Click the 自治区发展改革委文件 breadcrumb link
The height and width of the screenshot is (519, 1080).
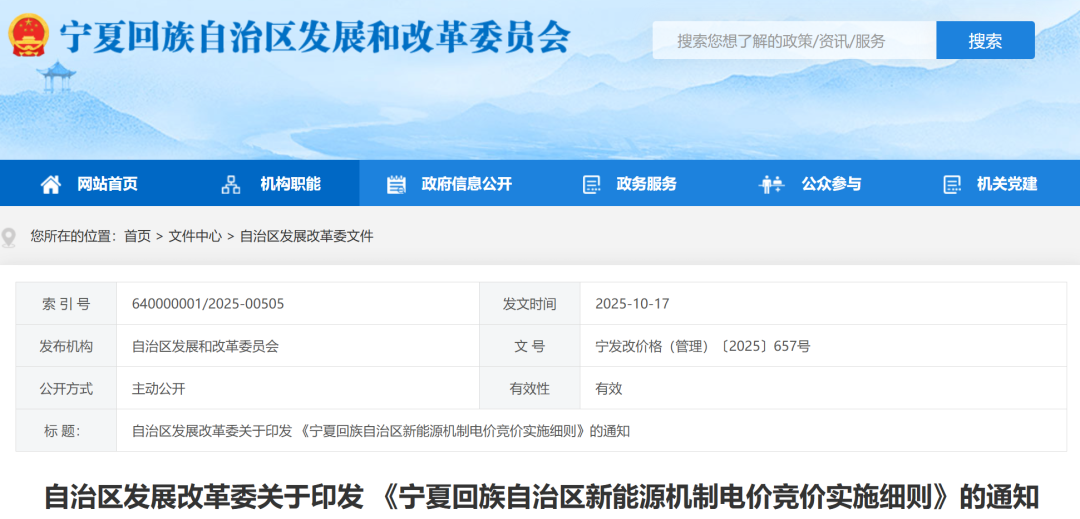point(306,236)
